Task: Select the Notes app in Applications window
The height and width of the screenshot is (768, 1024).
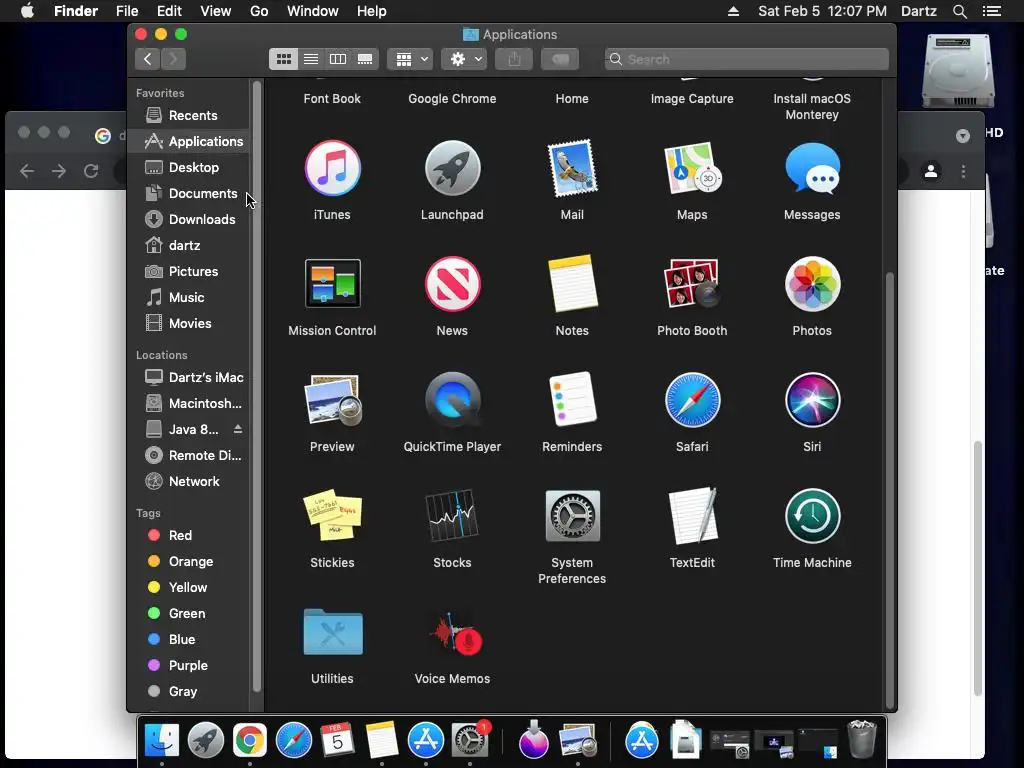Action: [572, 284]
